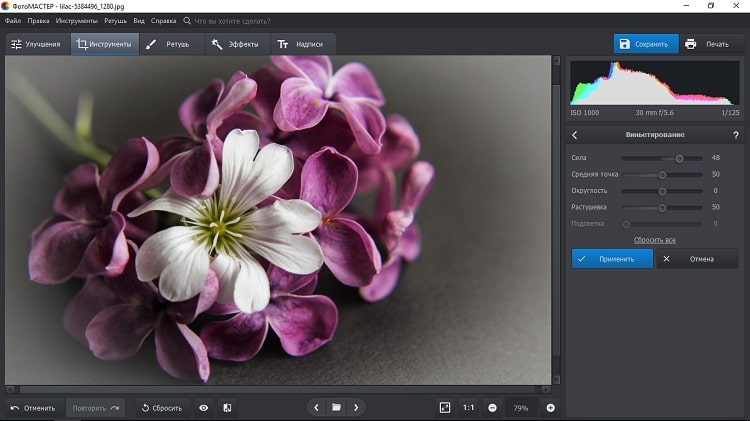Collapse Виньетирование panel with back chevron

click(x=575, y=135)
